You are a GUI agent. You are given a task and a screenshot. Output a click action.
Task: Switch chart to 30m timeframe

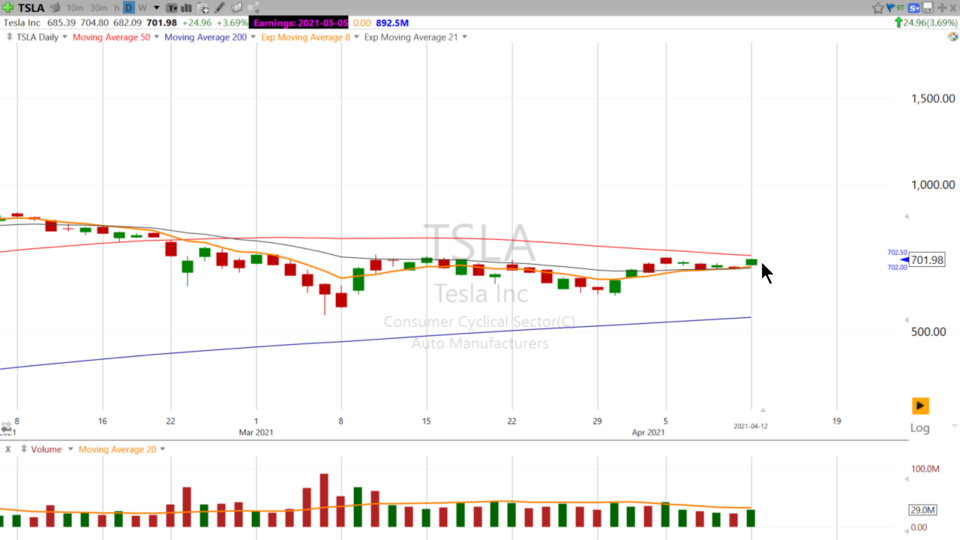pyautogui.click(x=99, y=8)
